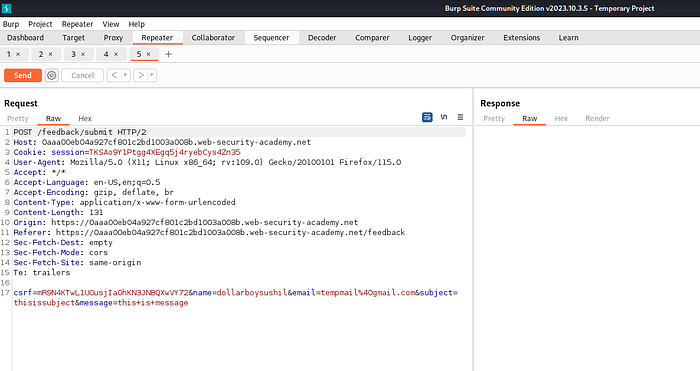700x371 pixels.
Task: Switch Request view to Raw
Action: coord(53,118)
